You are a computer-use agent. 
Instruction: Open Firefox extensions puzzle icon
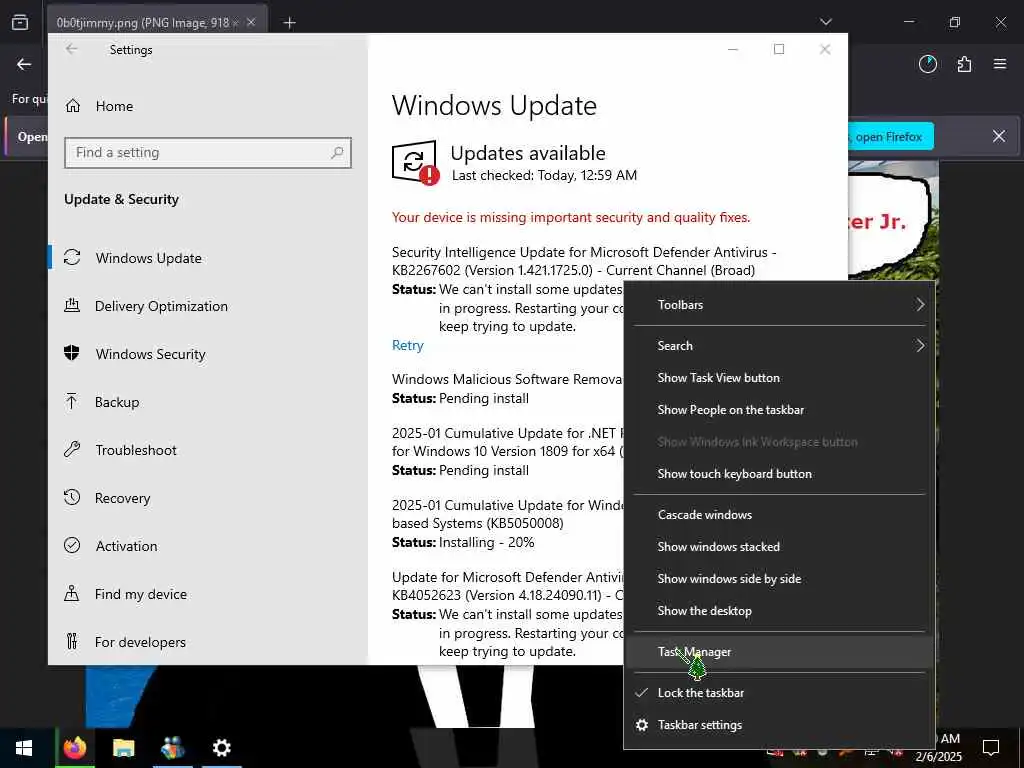click(965, 64)
